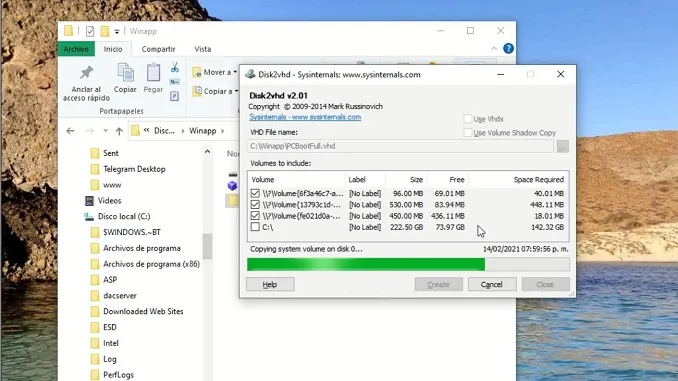Switch to the Compartir ribbon tab
The height and width of the screenshot is (381, 678).
click(x=159, y=49)
